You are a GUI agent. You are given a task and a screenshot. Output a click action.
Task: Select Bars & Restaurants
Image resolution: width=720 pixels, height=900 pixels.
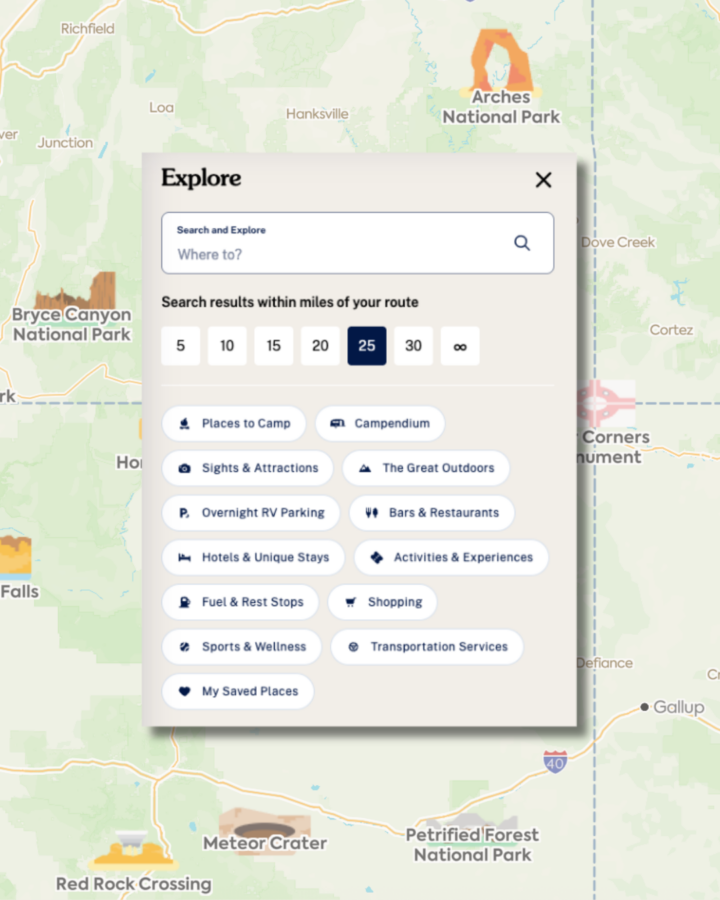(x=431, y=513)
